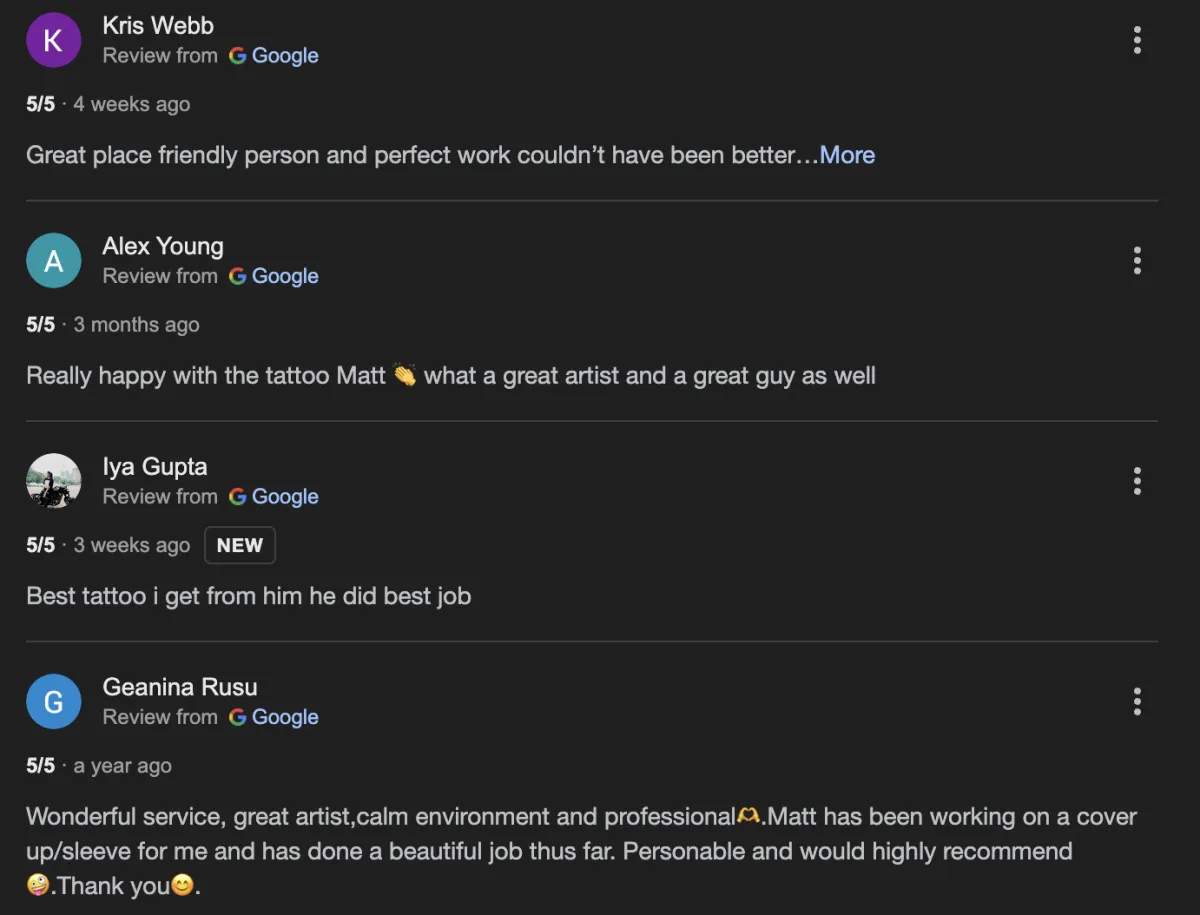Click the 5/5 rating on Geanina's review
Viewport: 1200px width, 915px height.
41,766
